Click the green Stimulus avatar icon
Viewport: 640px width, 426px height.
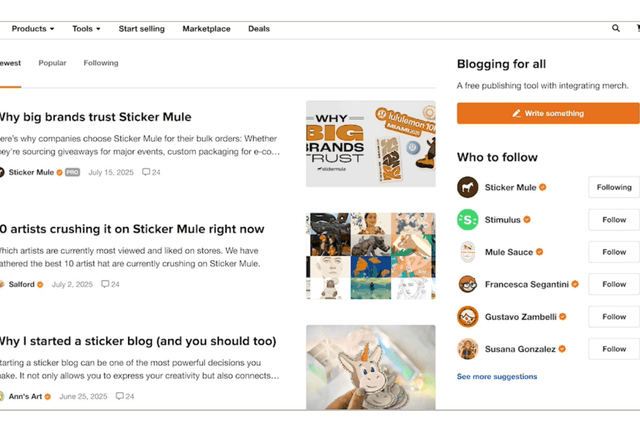(x=467, y=220)
